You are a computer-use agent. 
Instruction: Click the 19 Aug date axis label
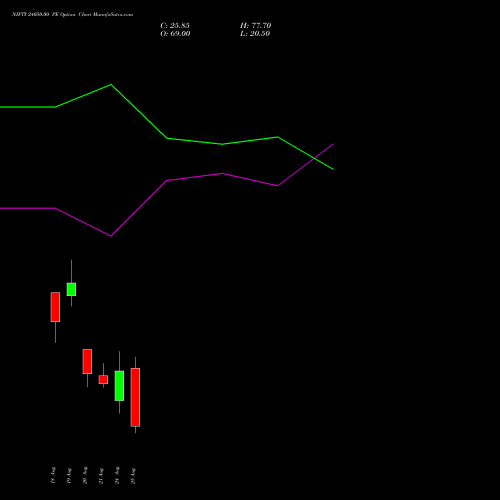pos(69,475)
